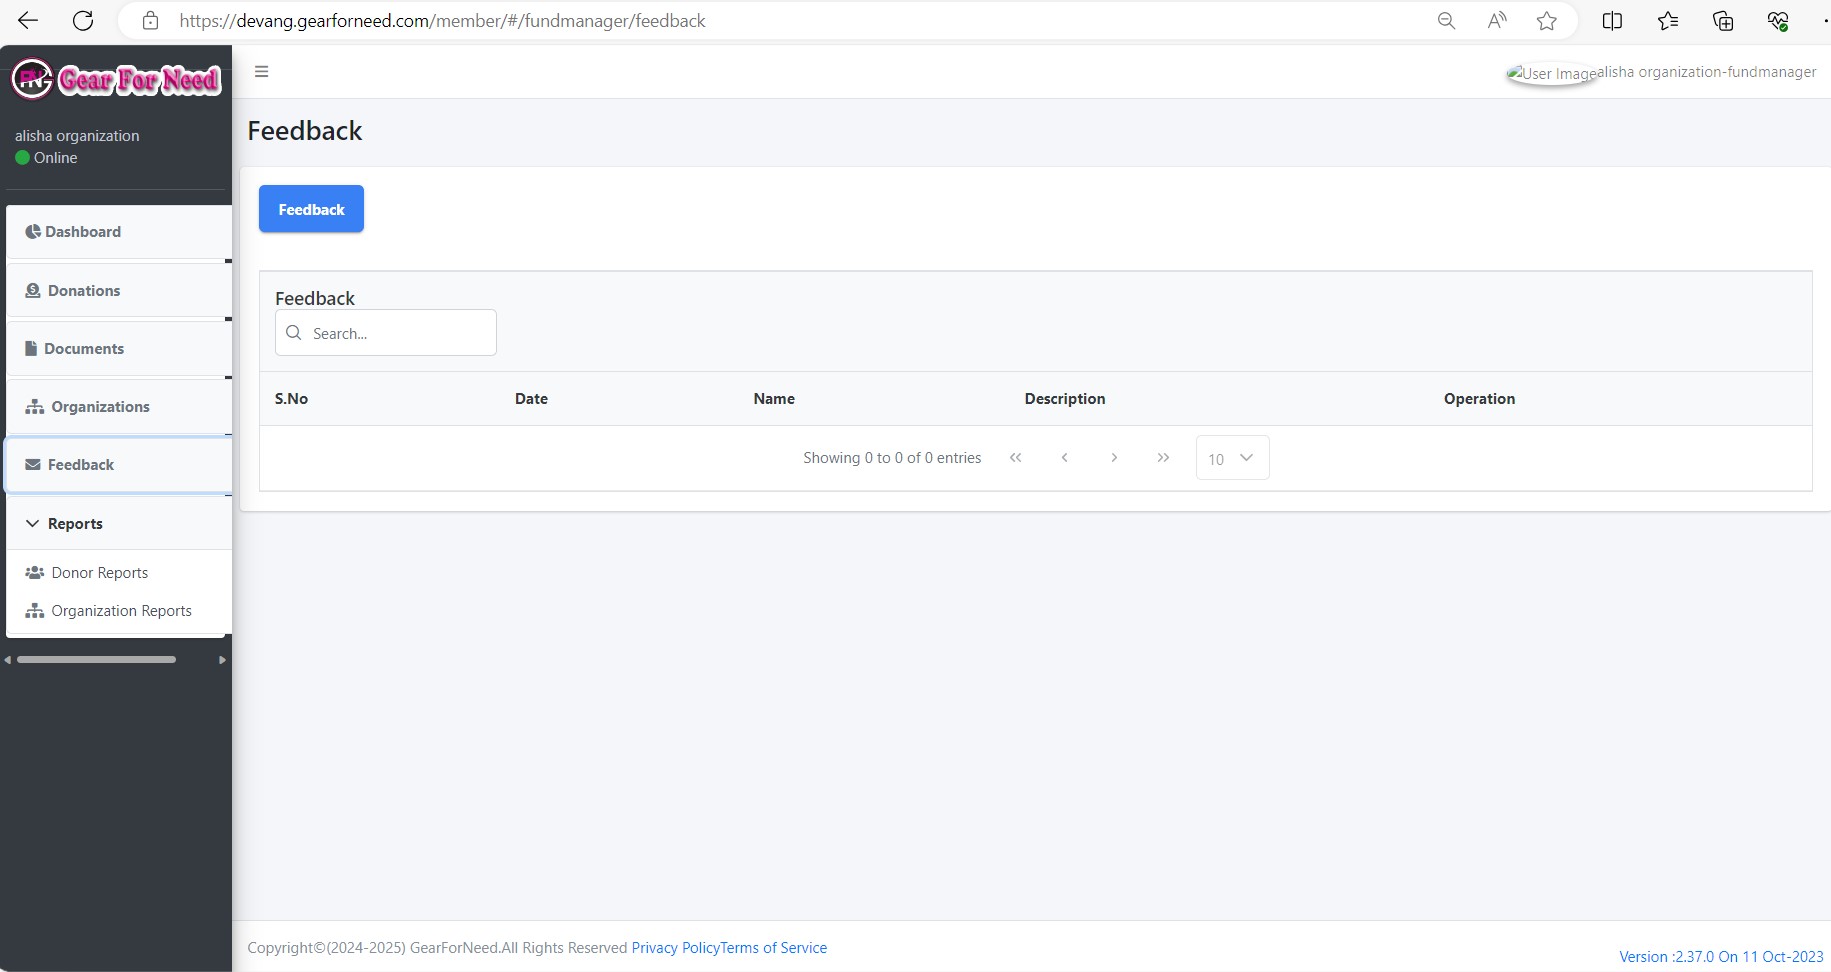Open Dashboard in sidebar
The width and height of the screenshot is (1831, 972).
point(119,232)
